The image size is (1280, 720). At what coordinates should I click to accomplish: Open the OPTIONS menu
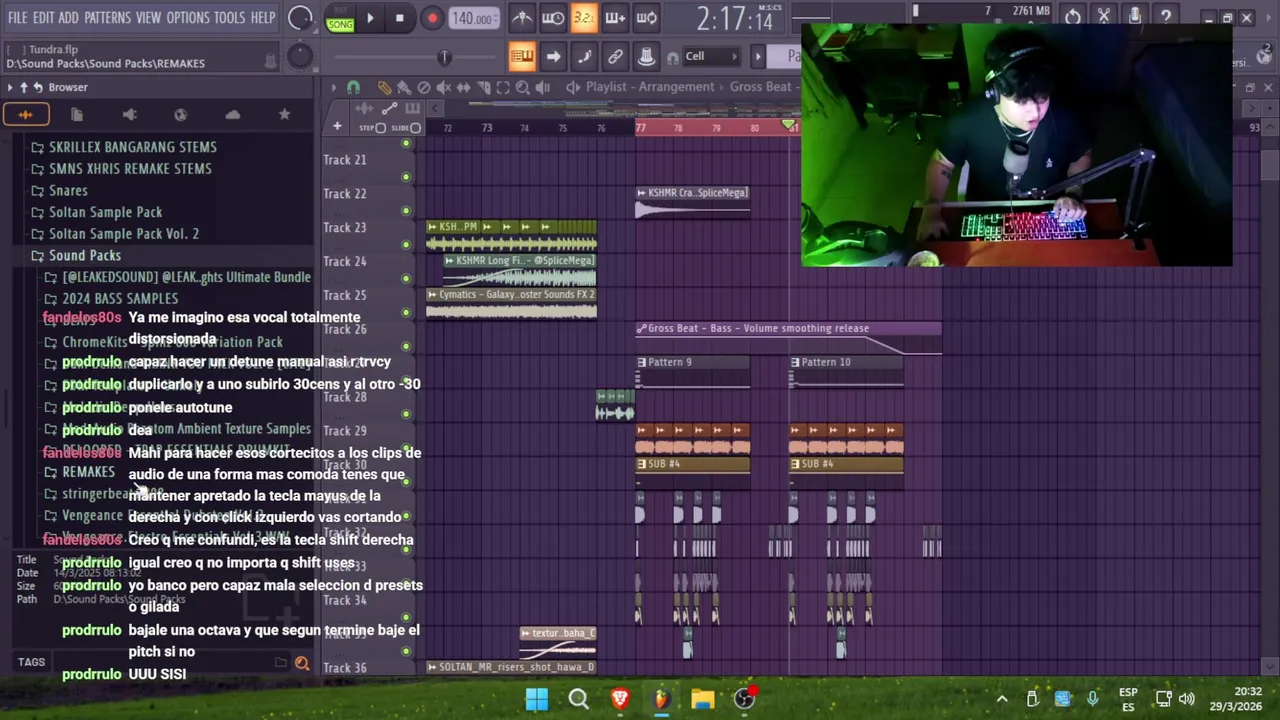188,18
